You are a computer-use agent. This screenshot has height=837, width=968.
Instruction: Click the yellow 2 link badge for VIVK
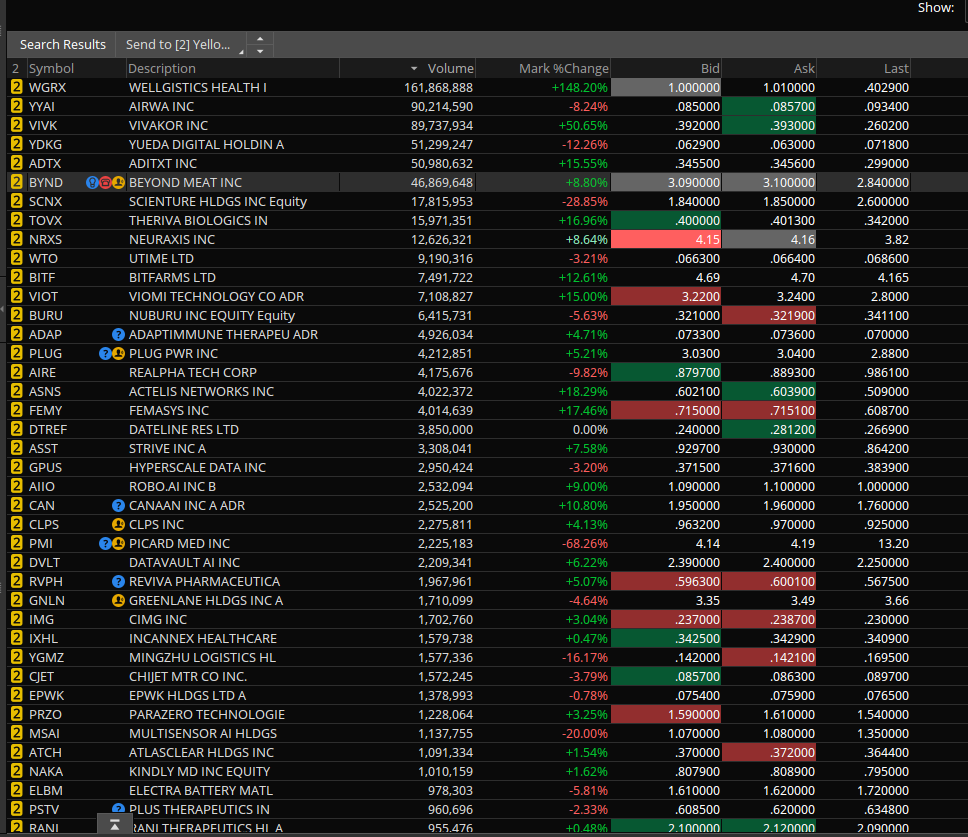17,125
